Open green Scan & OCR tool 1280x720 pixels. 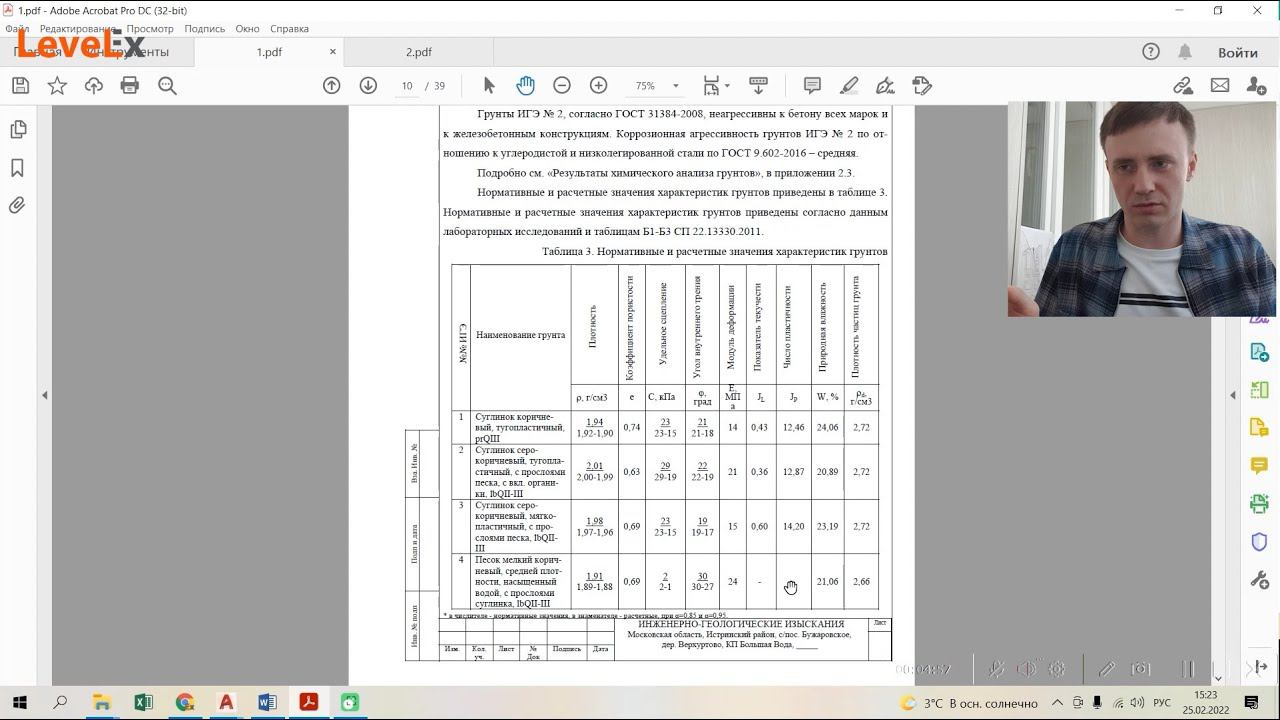(x=1259, y=504)
